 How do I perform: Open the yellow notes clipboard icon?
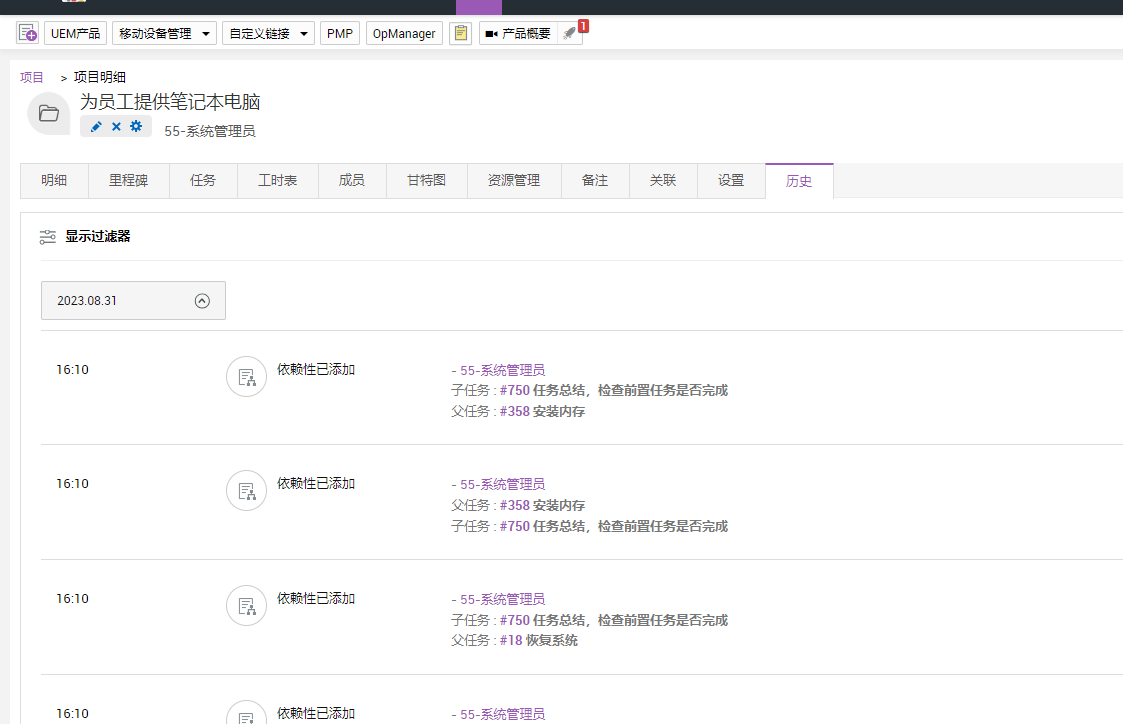point(460,33)
